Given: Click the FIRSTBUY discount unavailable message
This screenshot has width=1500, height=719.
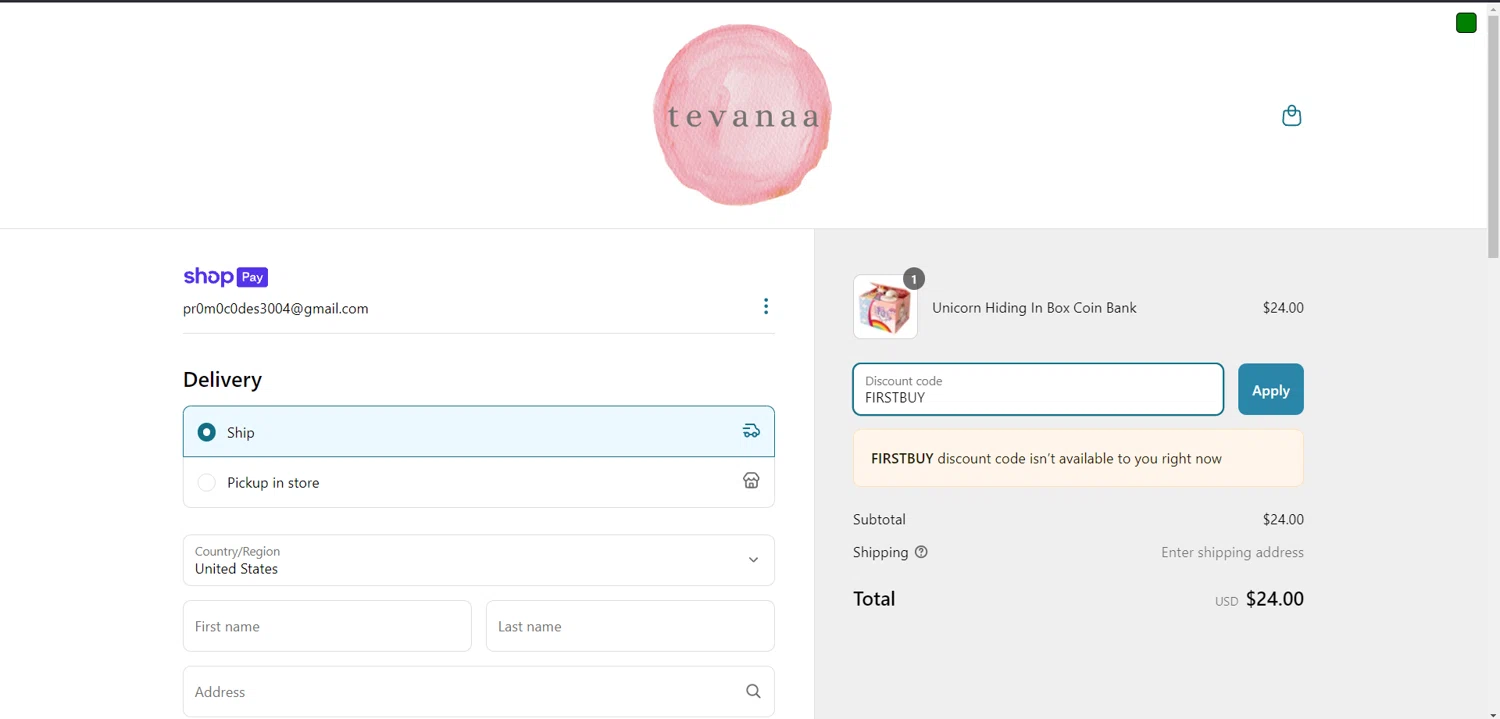Looking at the screenshot, I should click(1078, 458).
